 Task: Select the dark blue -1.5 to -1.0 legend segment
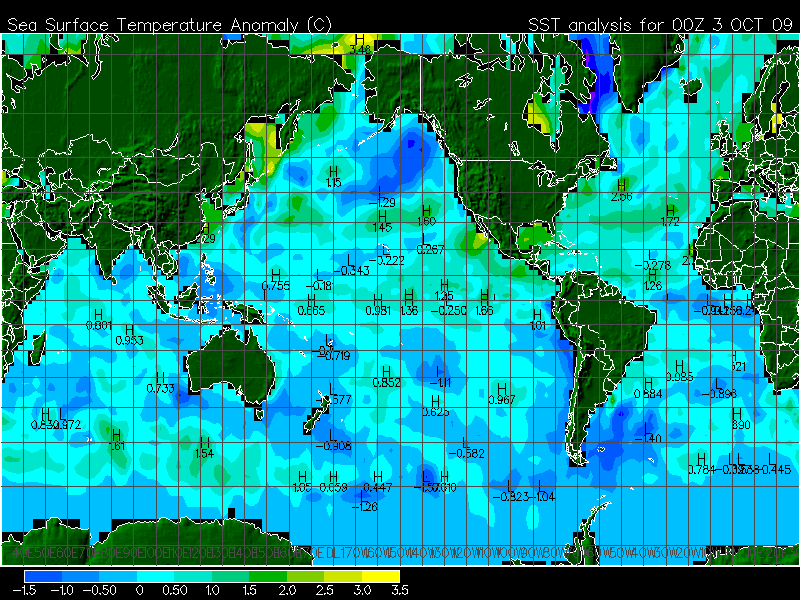tap(43, 577)
